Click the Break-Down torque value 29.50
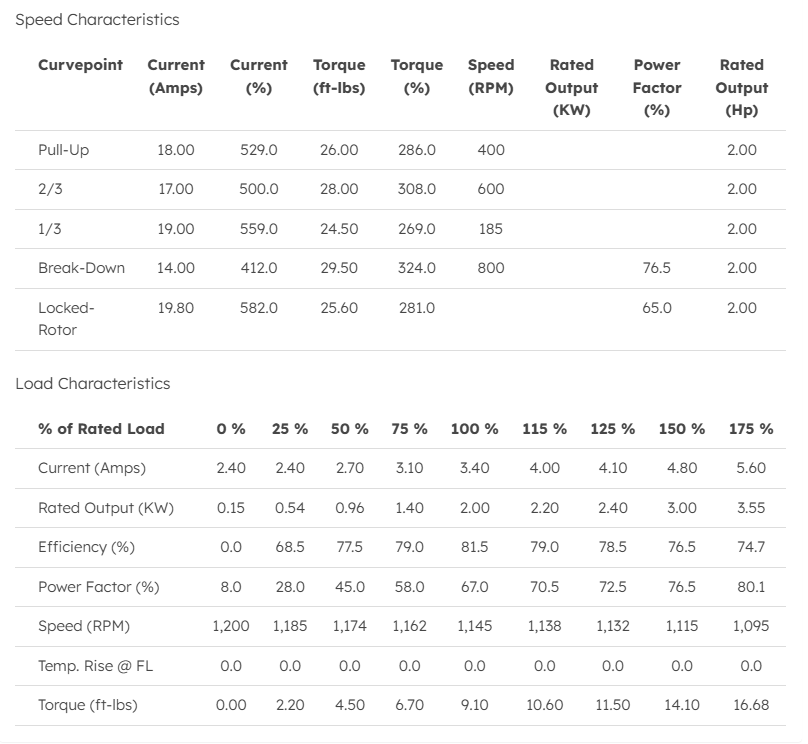 (x=339, y=268)
